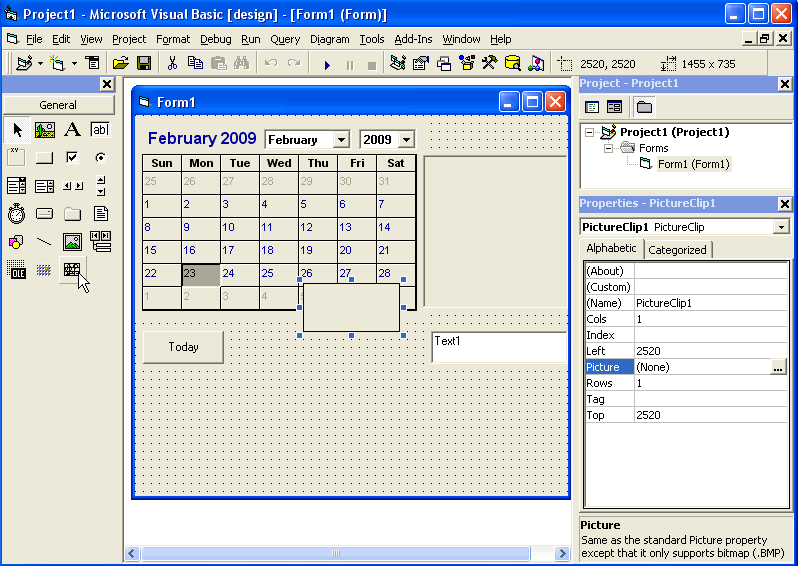Select the OptionButton control tool
Image resolution: width=798 pixels, height=566 pixels.
100,158
